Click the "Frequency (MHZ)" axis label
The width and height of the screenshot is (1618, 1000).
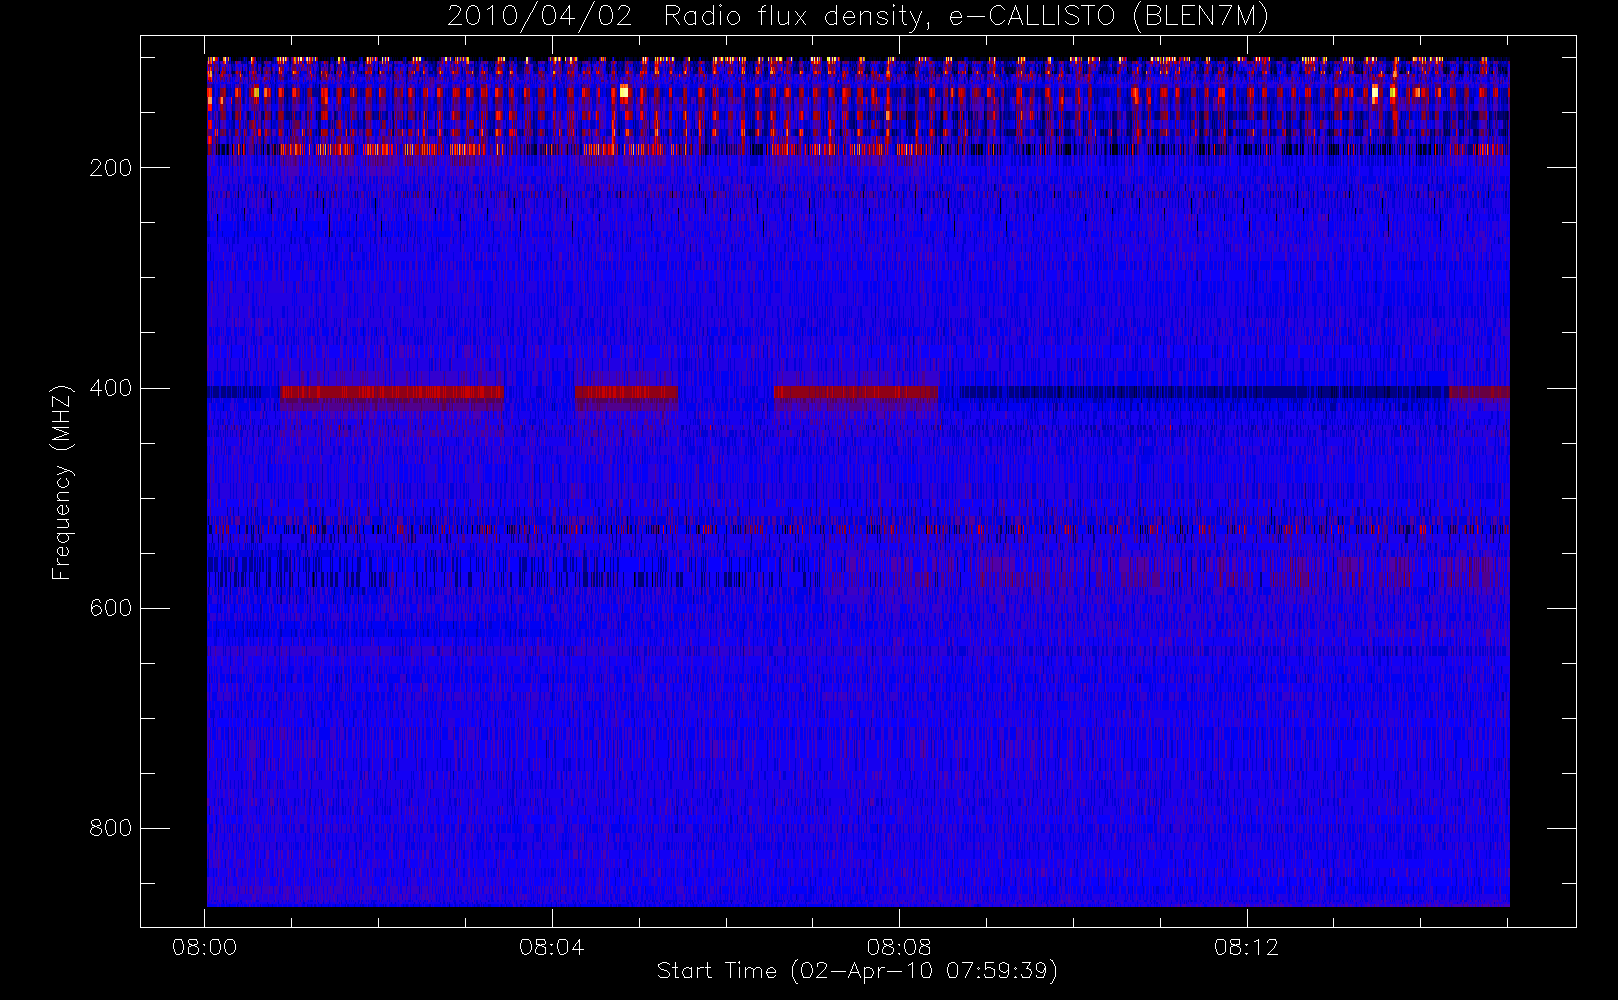click(62, 482)
